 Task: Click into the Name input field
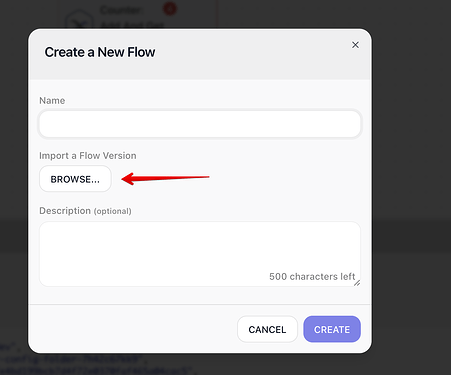pyautogui.click(x=200, y=124)
